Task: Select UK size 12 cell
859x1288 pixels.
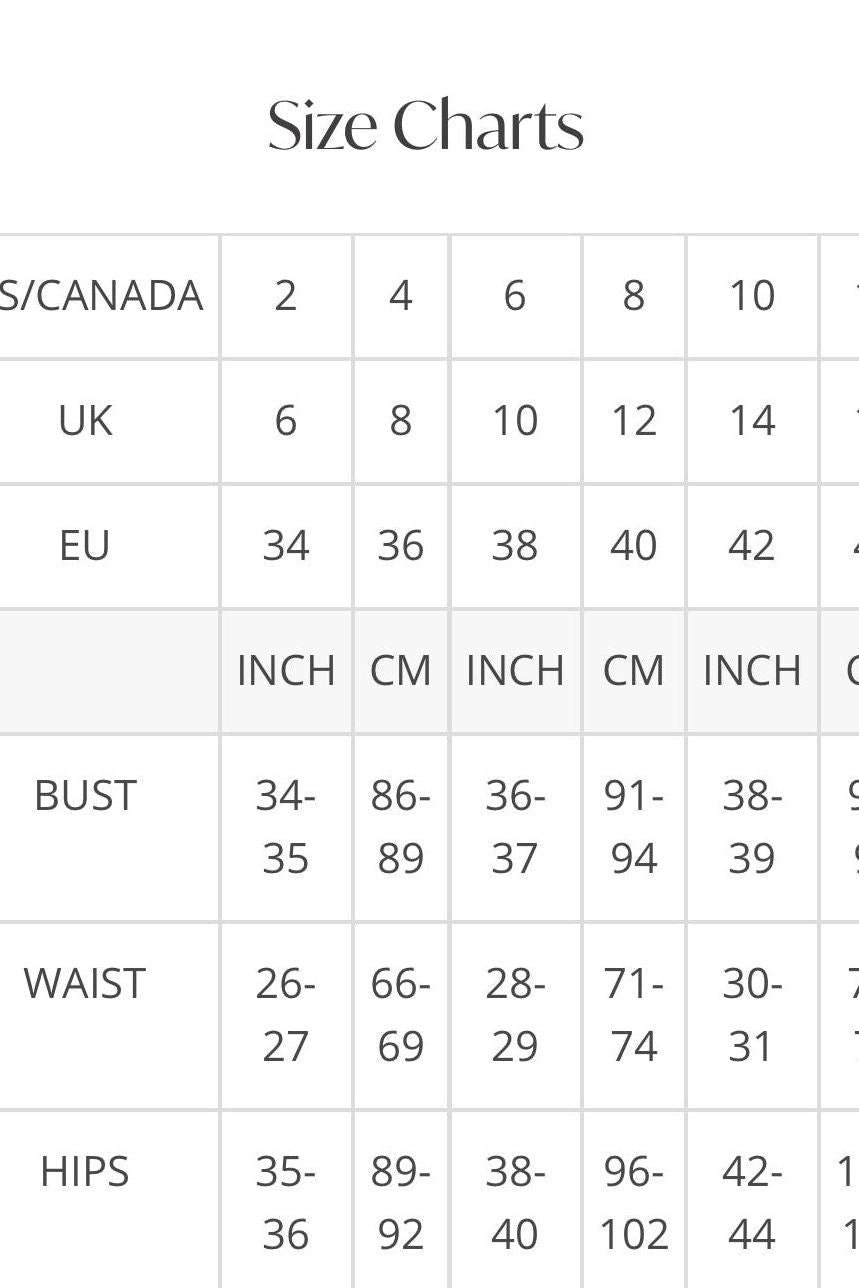Action: pos(634,421)
